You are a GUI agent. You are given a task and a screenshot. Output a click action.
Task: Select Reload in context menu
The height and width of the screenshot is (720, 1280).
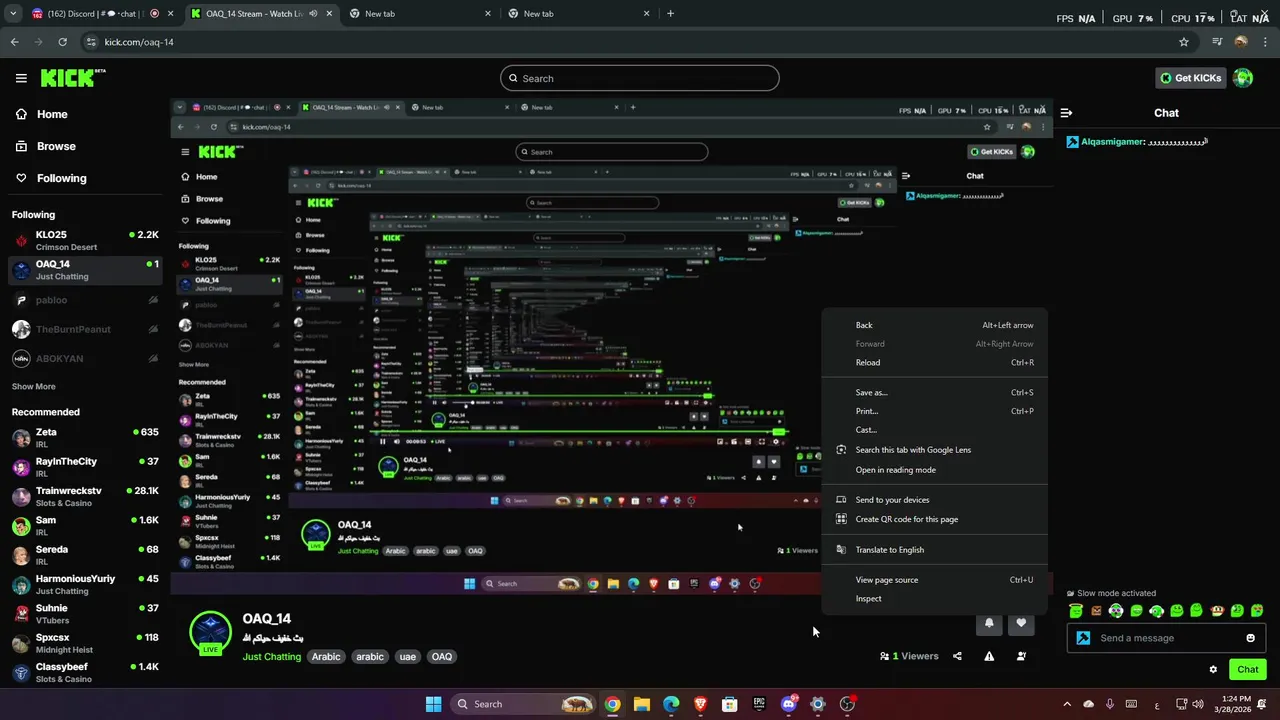point(935,363)
